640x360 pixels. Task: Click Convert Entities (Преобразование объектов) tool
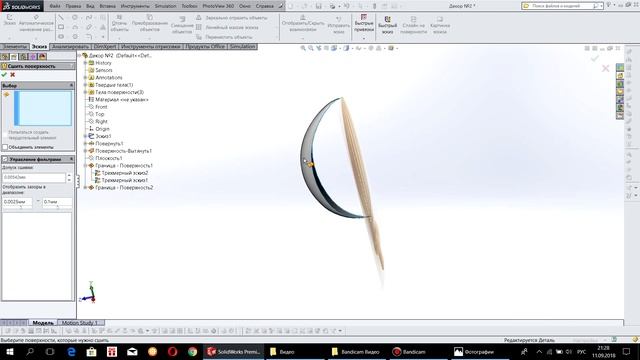click(x=150, y=24)
